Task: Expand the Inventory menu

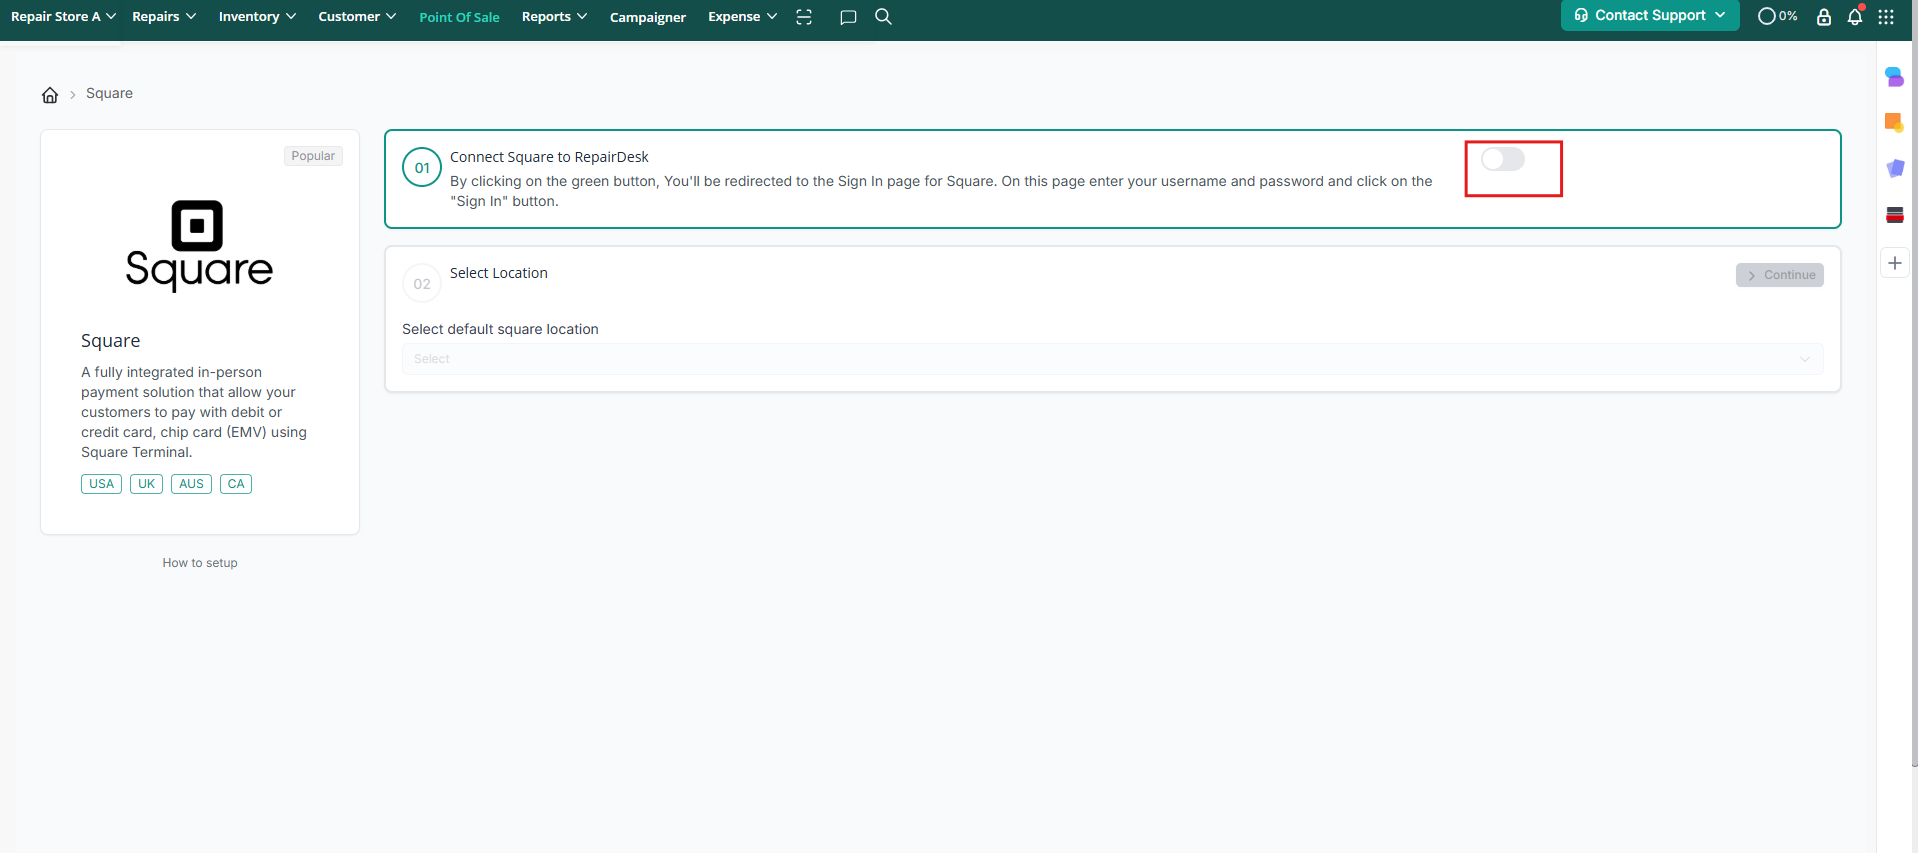Action: tap(257, 16)
